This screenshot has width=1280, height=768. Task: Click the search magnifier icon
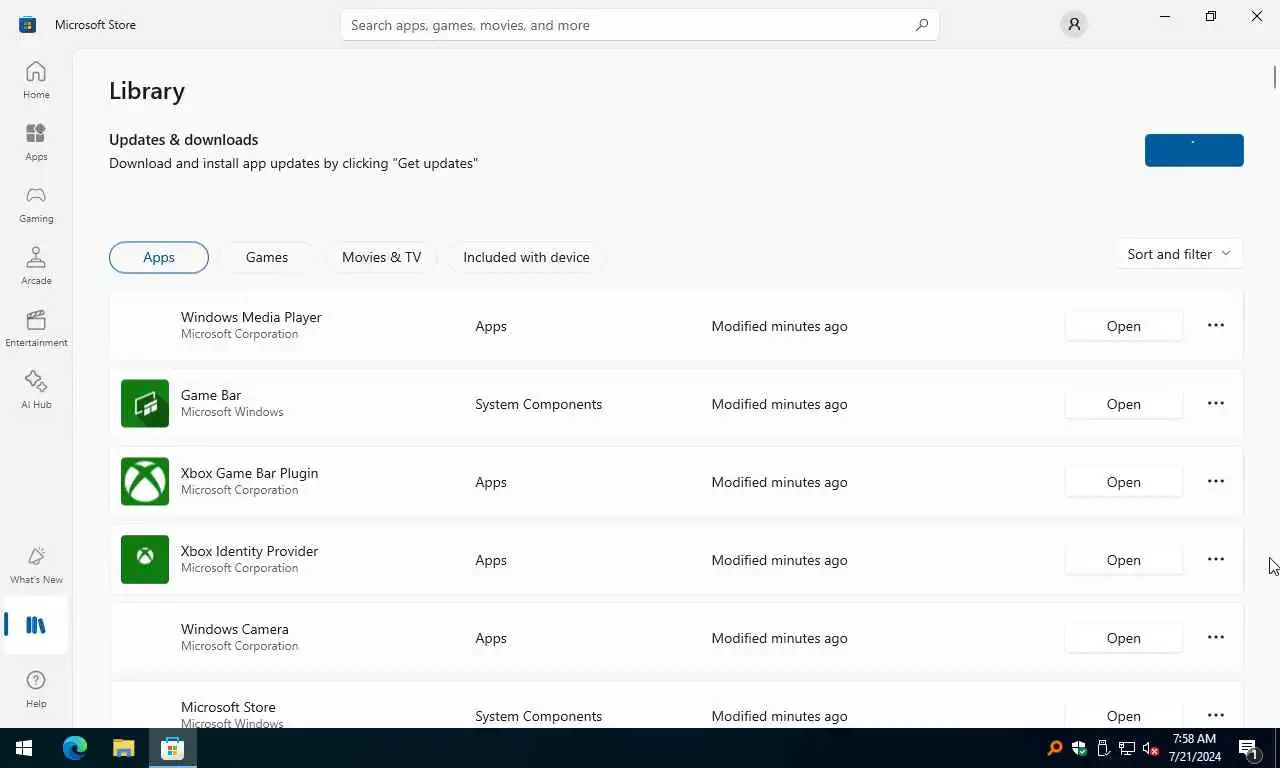click(x=921, y=25)
